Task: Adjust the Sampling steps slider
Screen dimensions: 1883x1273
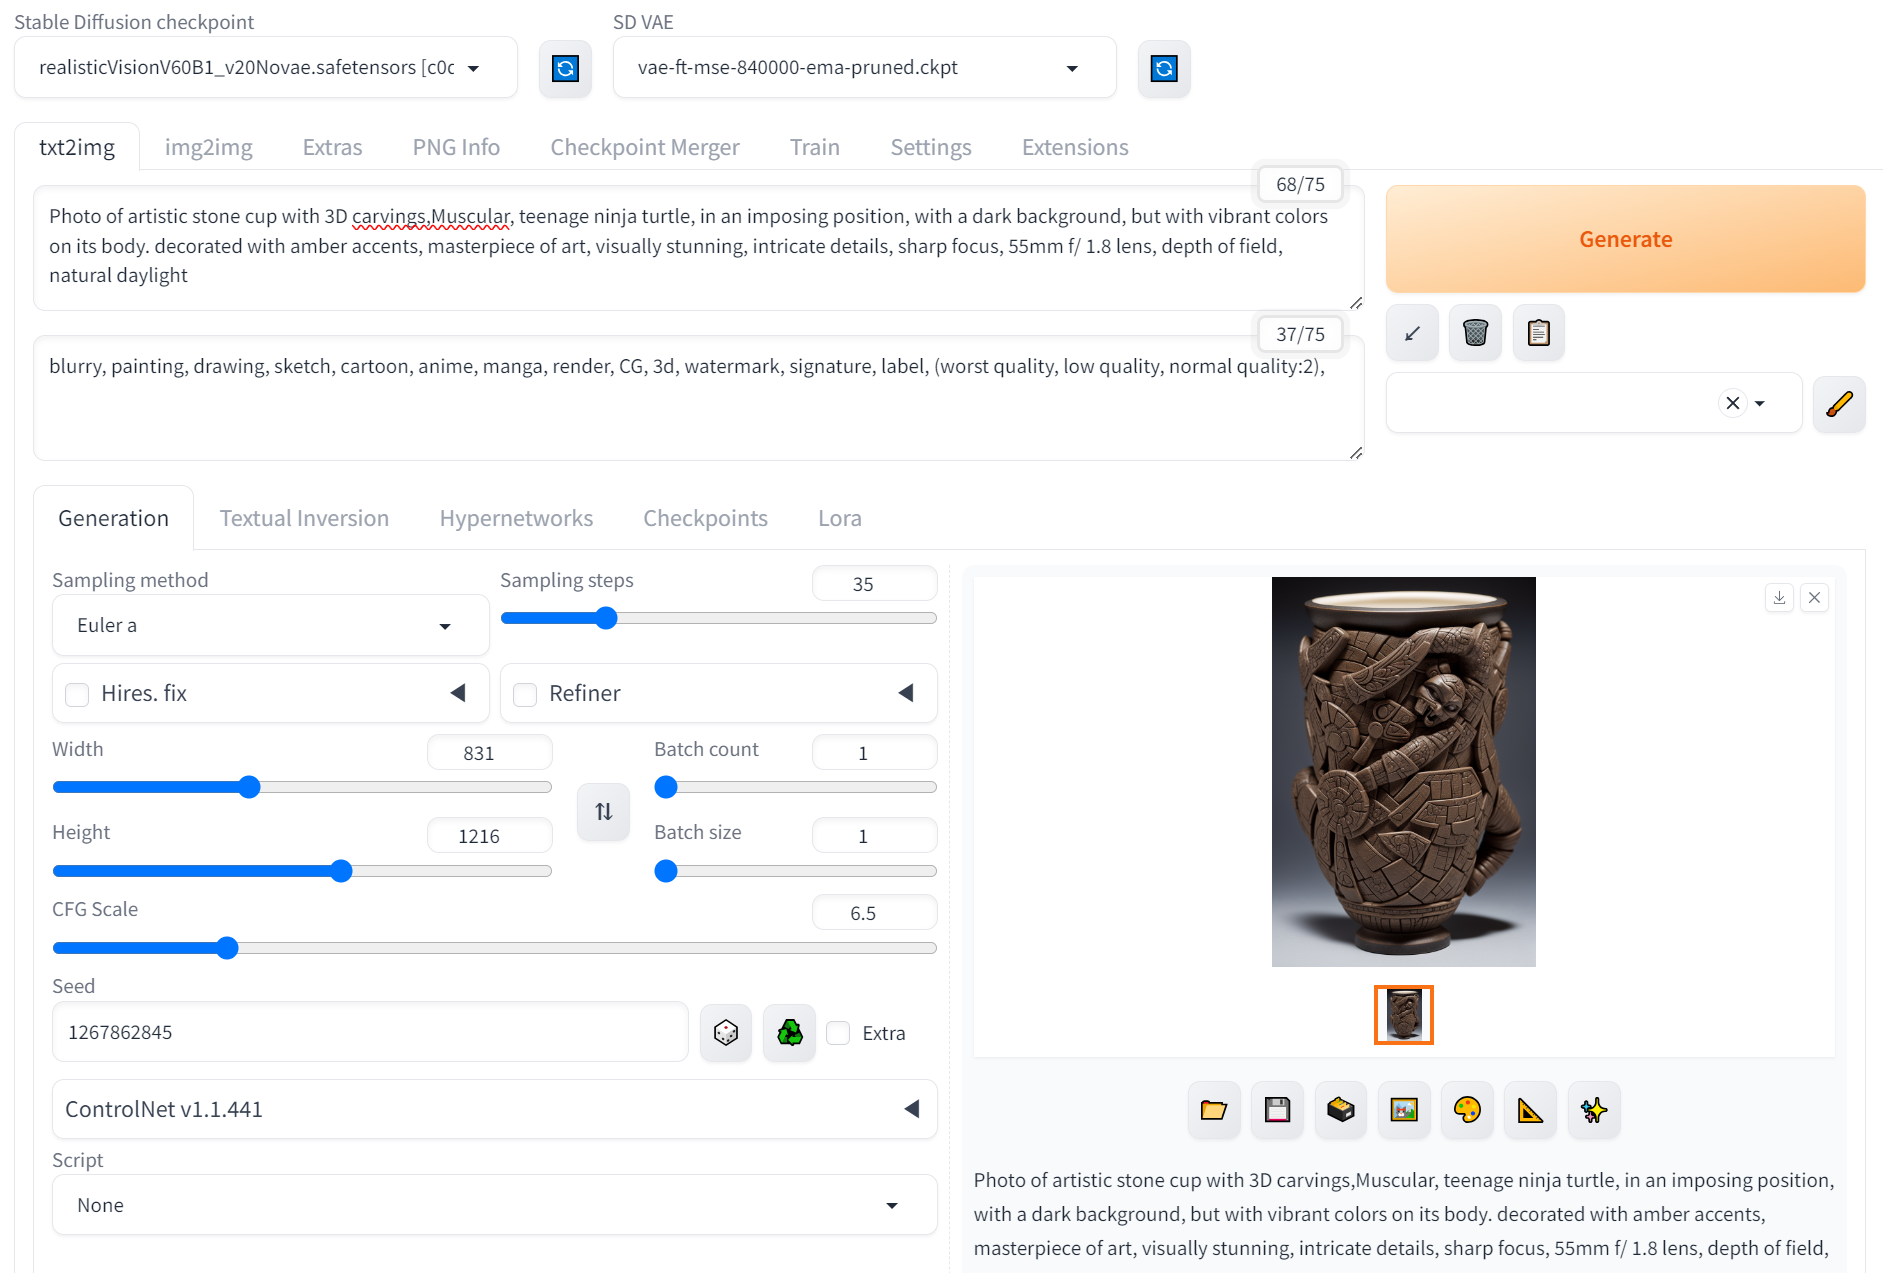Action: (718, 618)
